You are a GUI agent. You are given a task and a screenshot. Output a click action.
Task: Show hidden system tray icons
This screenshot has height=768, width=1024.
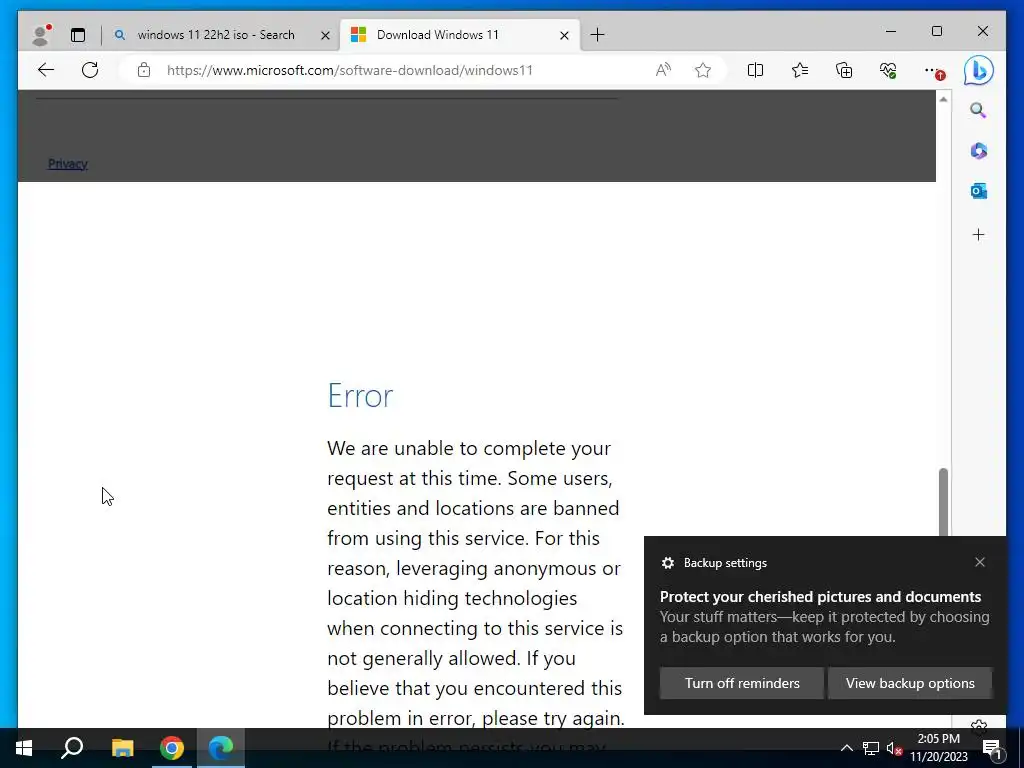(x=846, y=748)
